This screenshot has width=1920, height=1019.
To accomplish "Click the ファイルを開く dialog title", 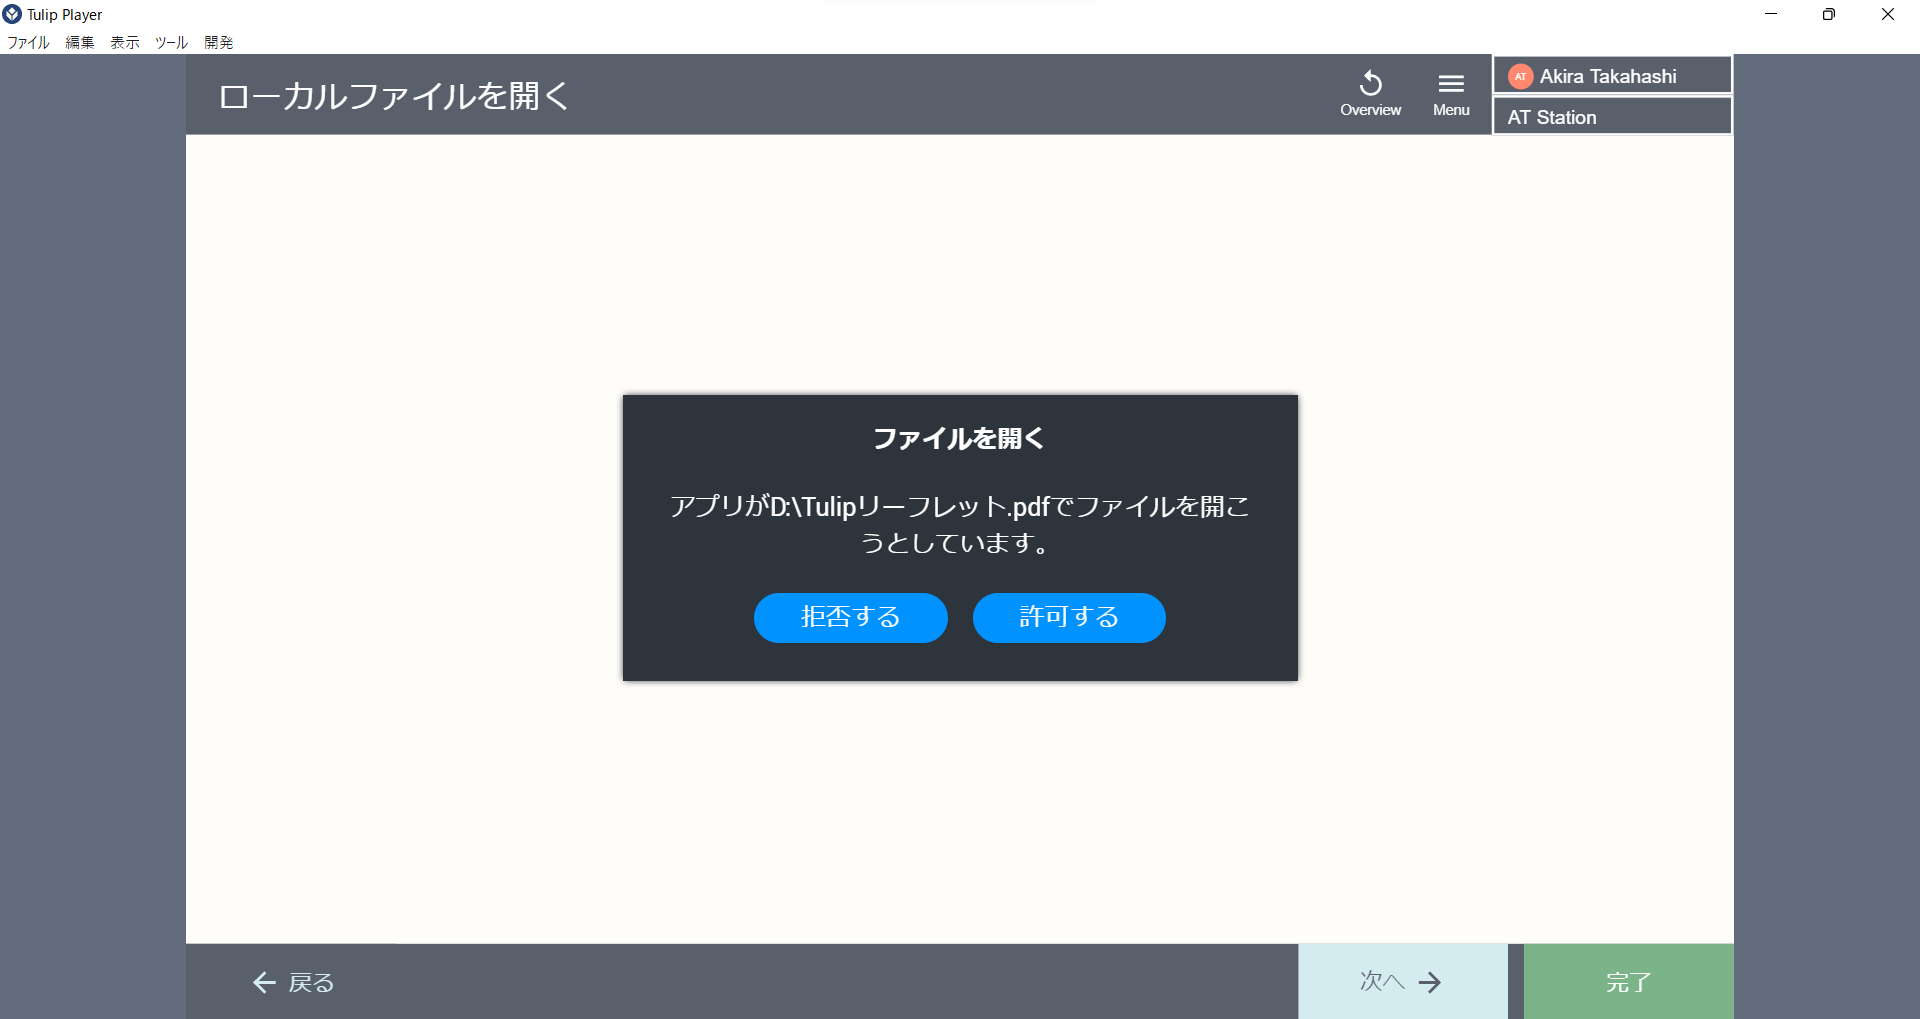I will [959, 438].
